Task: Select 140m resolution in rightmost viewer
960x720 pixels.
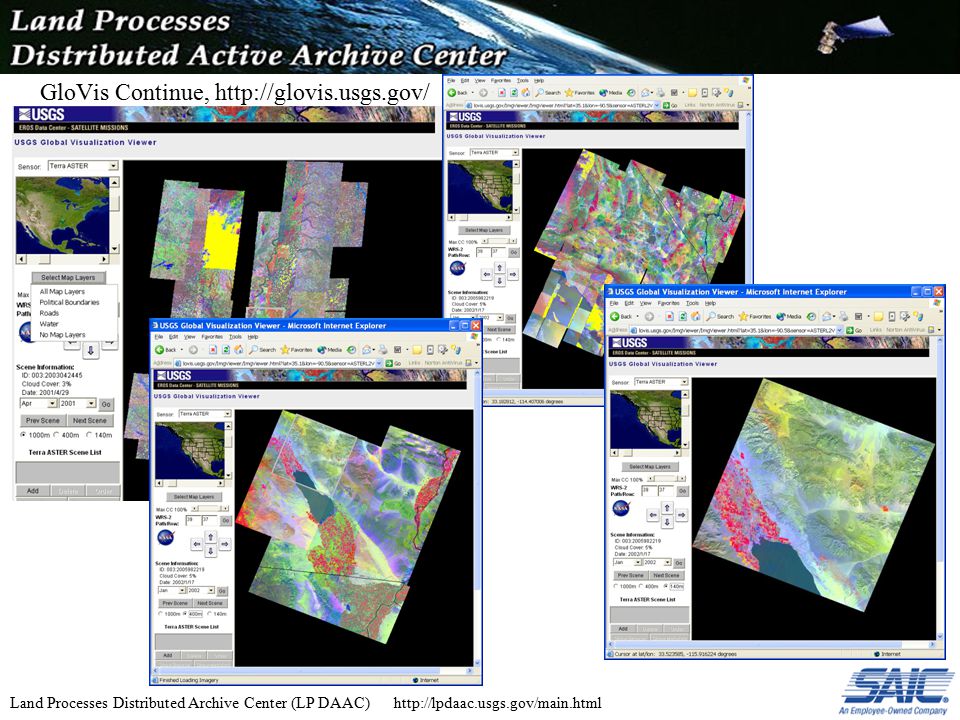Action: tap(666, 587)
